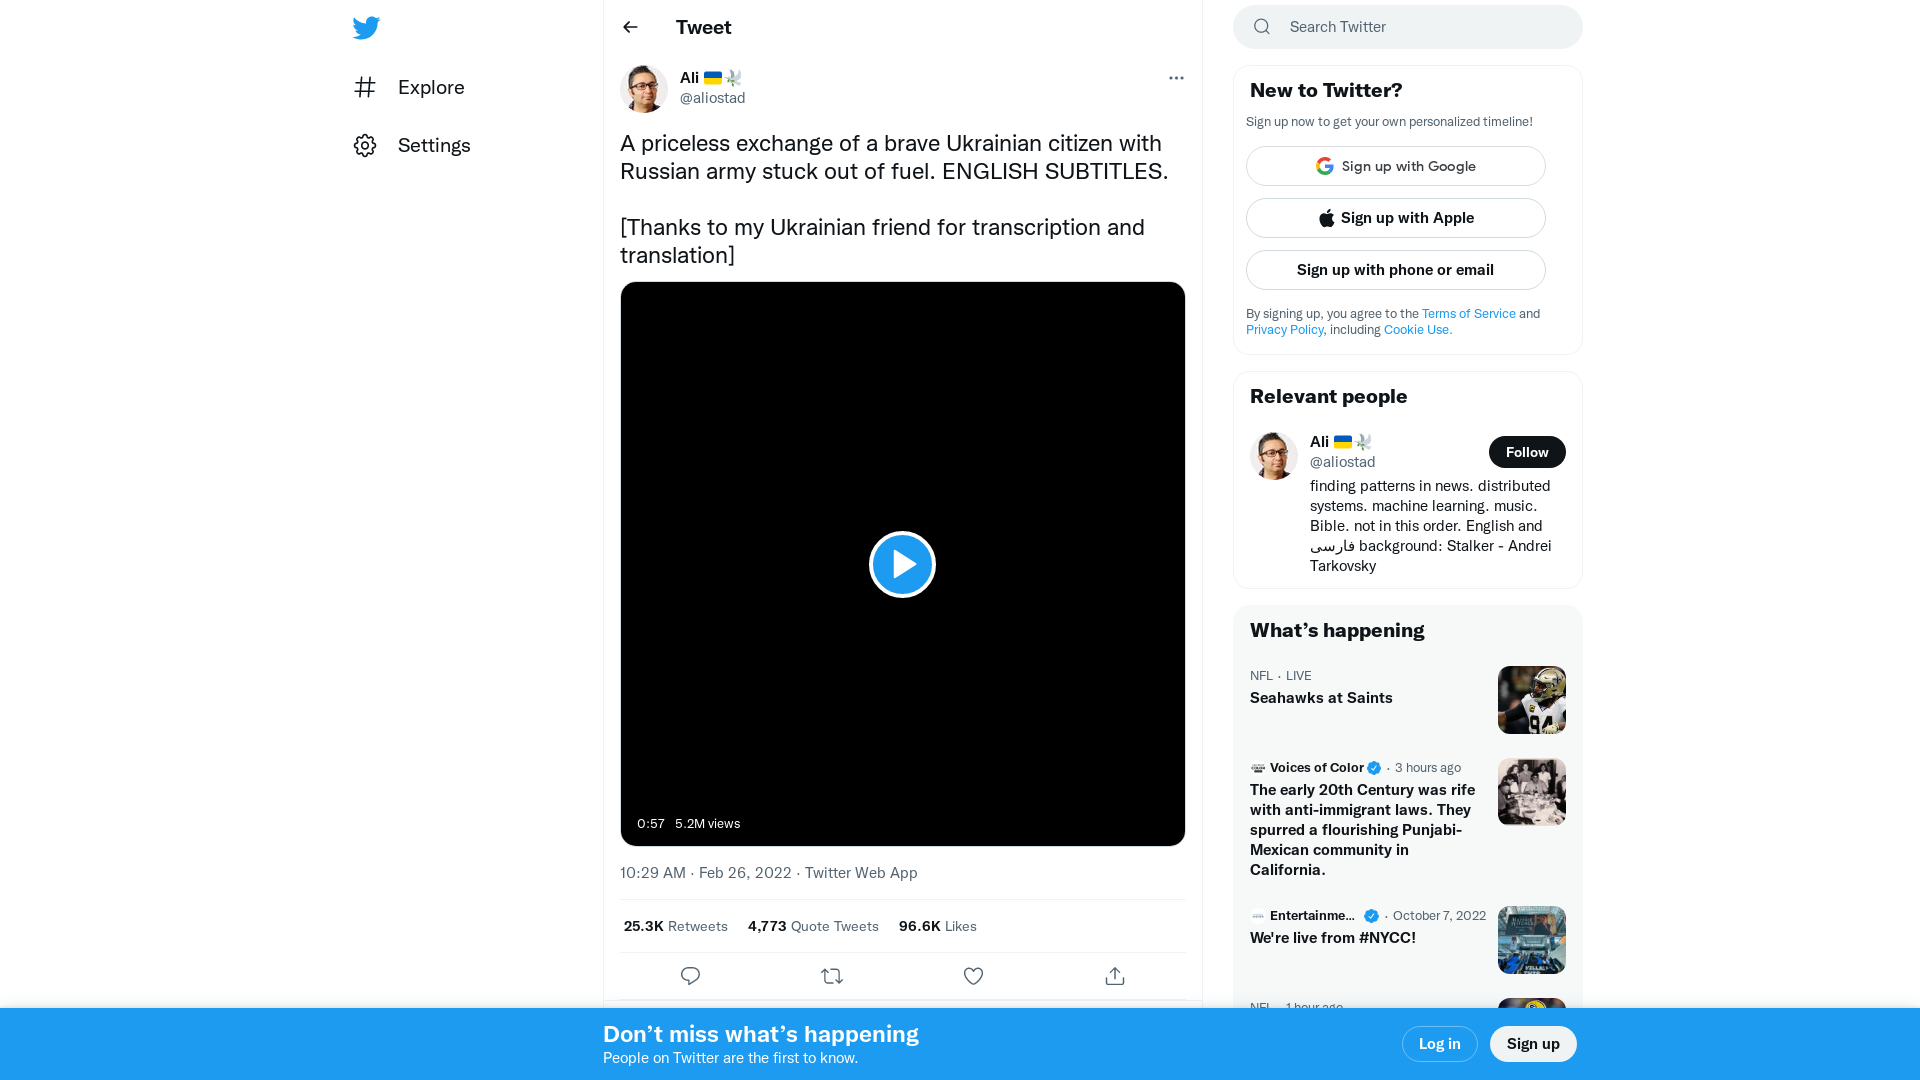Play the tweet video
Viewport: 1920px width, 1080px height.
click(902, 564)
